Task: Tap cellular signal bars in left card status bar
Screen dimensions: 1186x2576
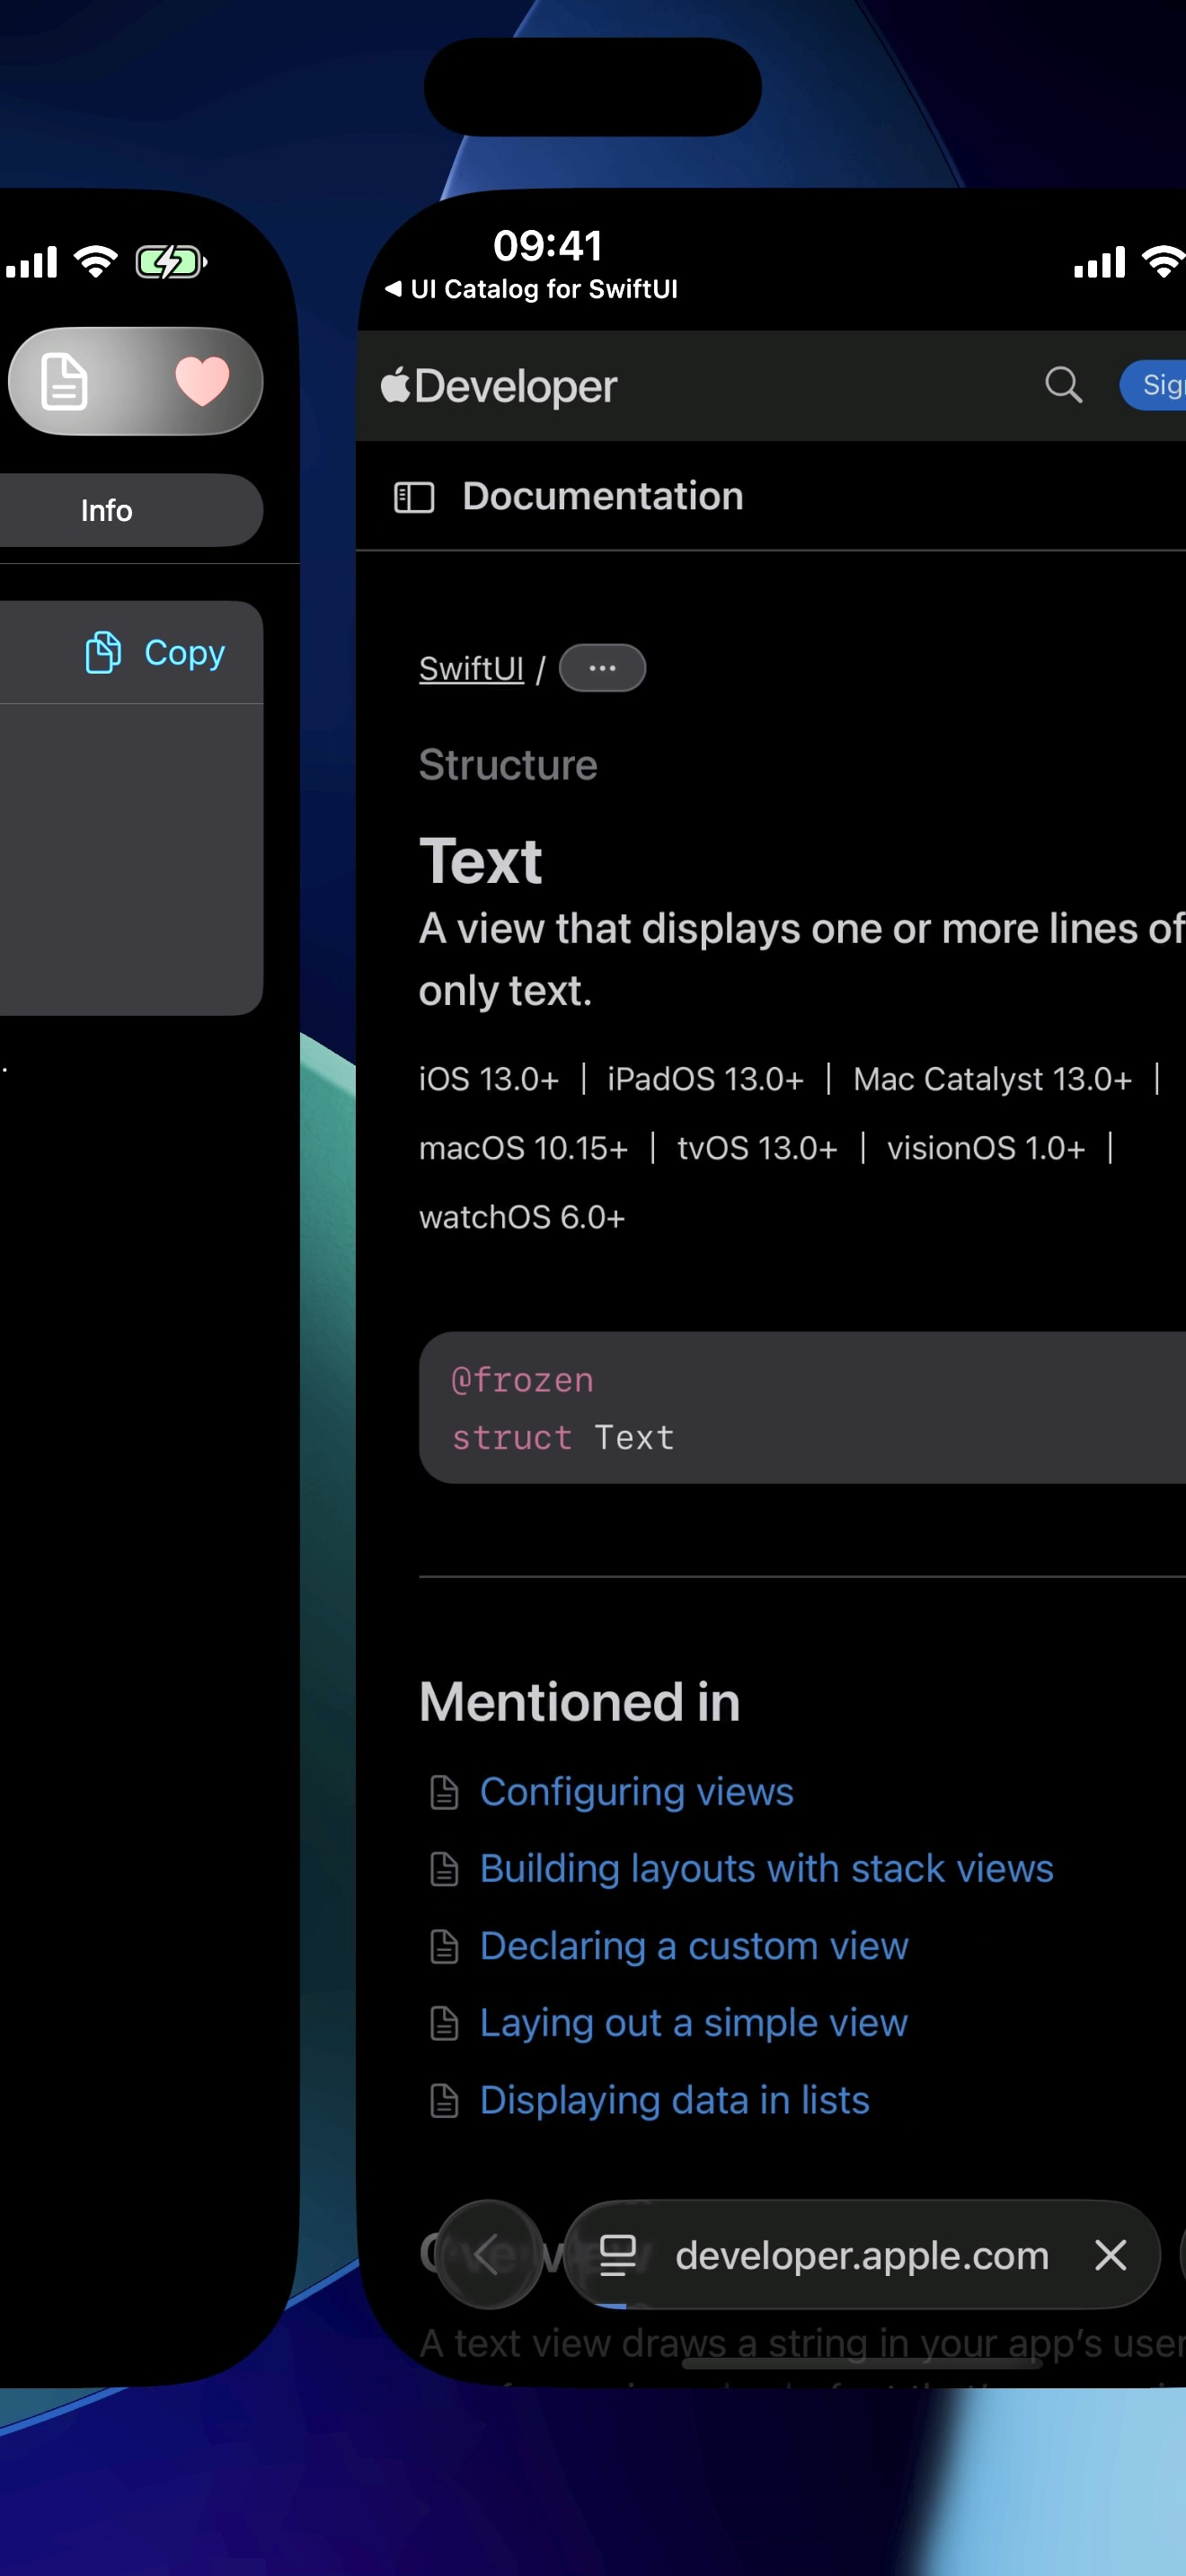Action: point(31,262)
